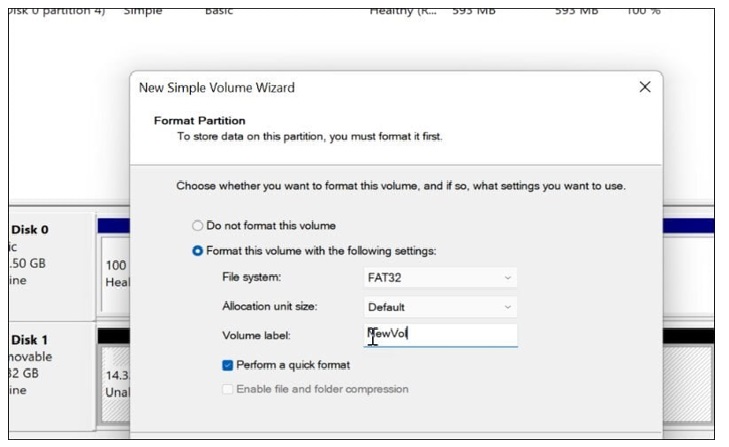729x447 pixels.
Task: Select the removable Disk 1 label
Action: [x=30, y=338]
